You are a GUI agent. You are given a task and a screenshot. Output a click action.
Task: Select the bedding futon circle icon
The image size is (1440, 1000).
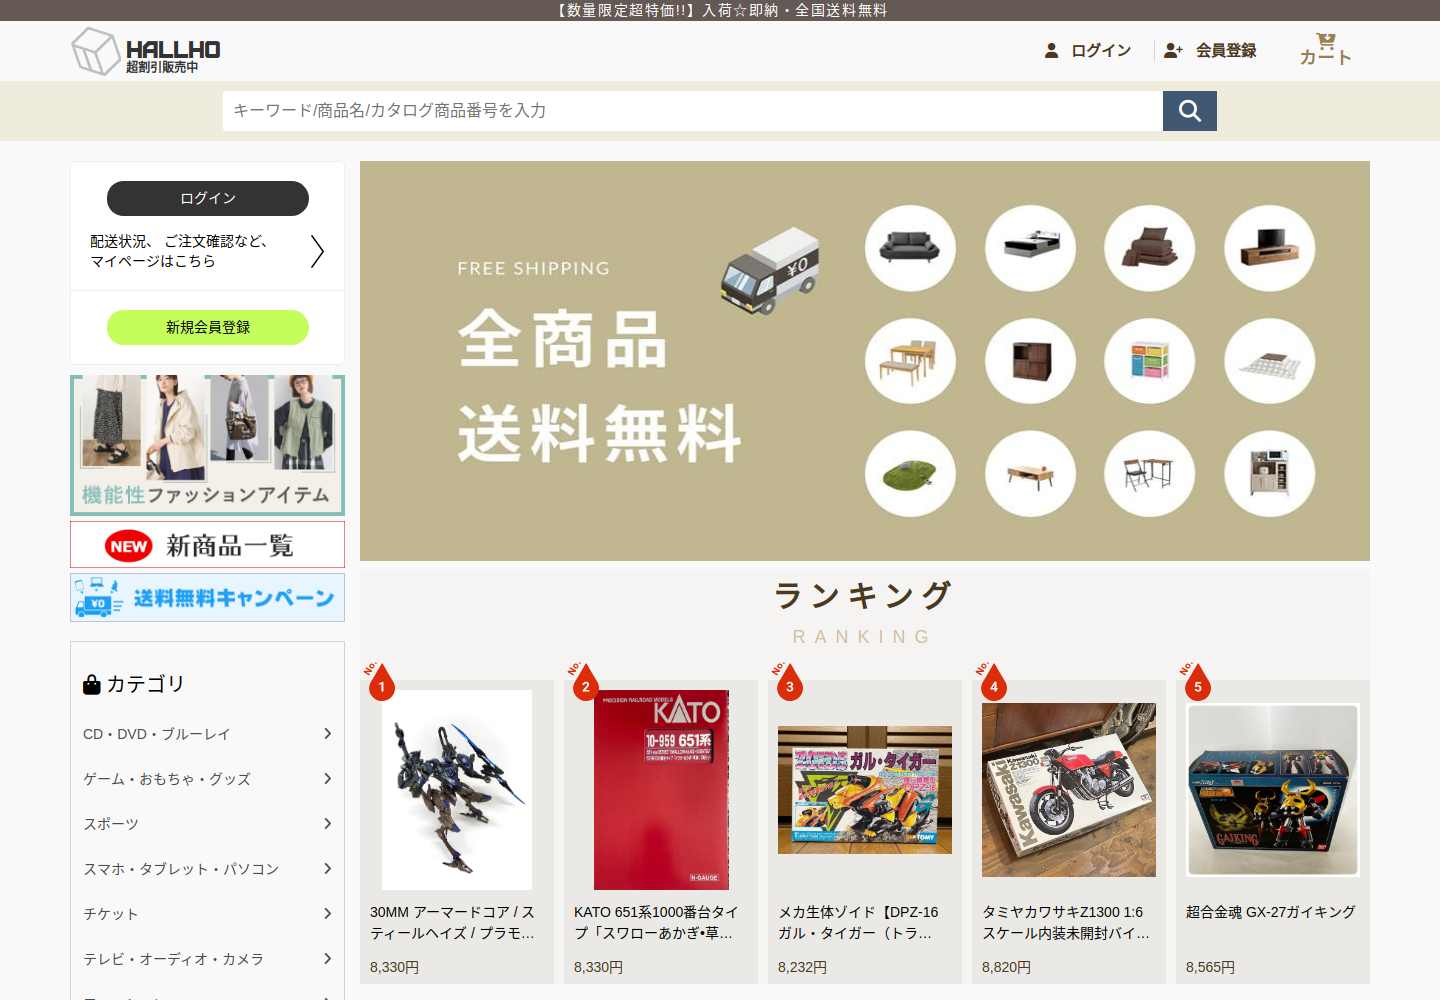point(1150,248)
